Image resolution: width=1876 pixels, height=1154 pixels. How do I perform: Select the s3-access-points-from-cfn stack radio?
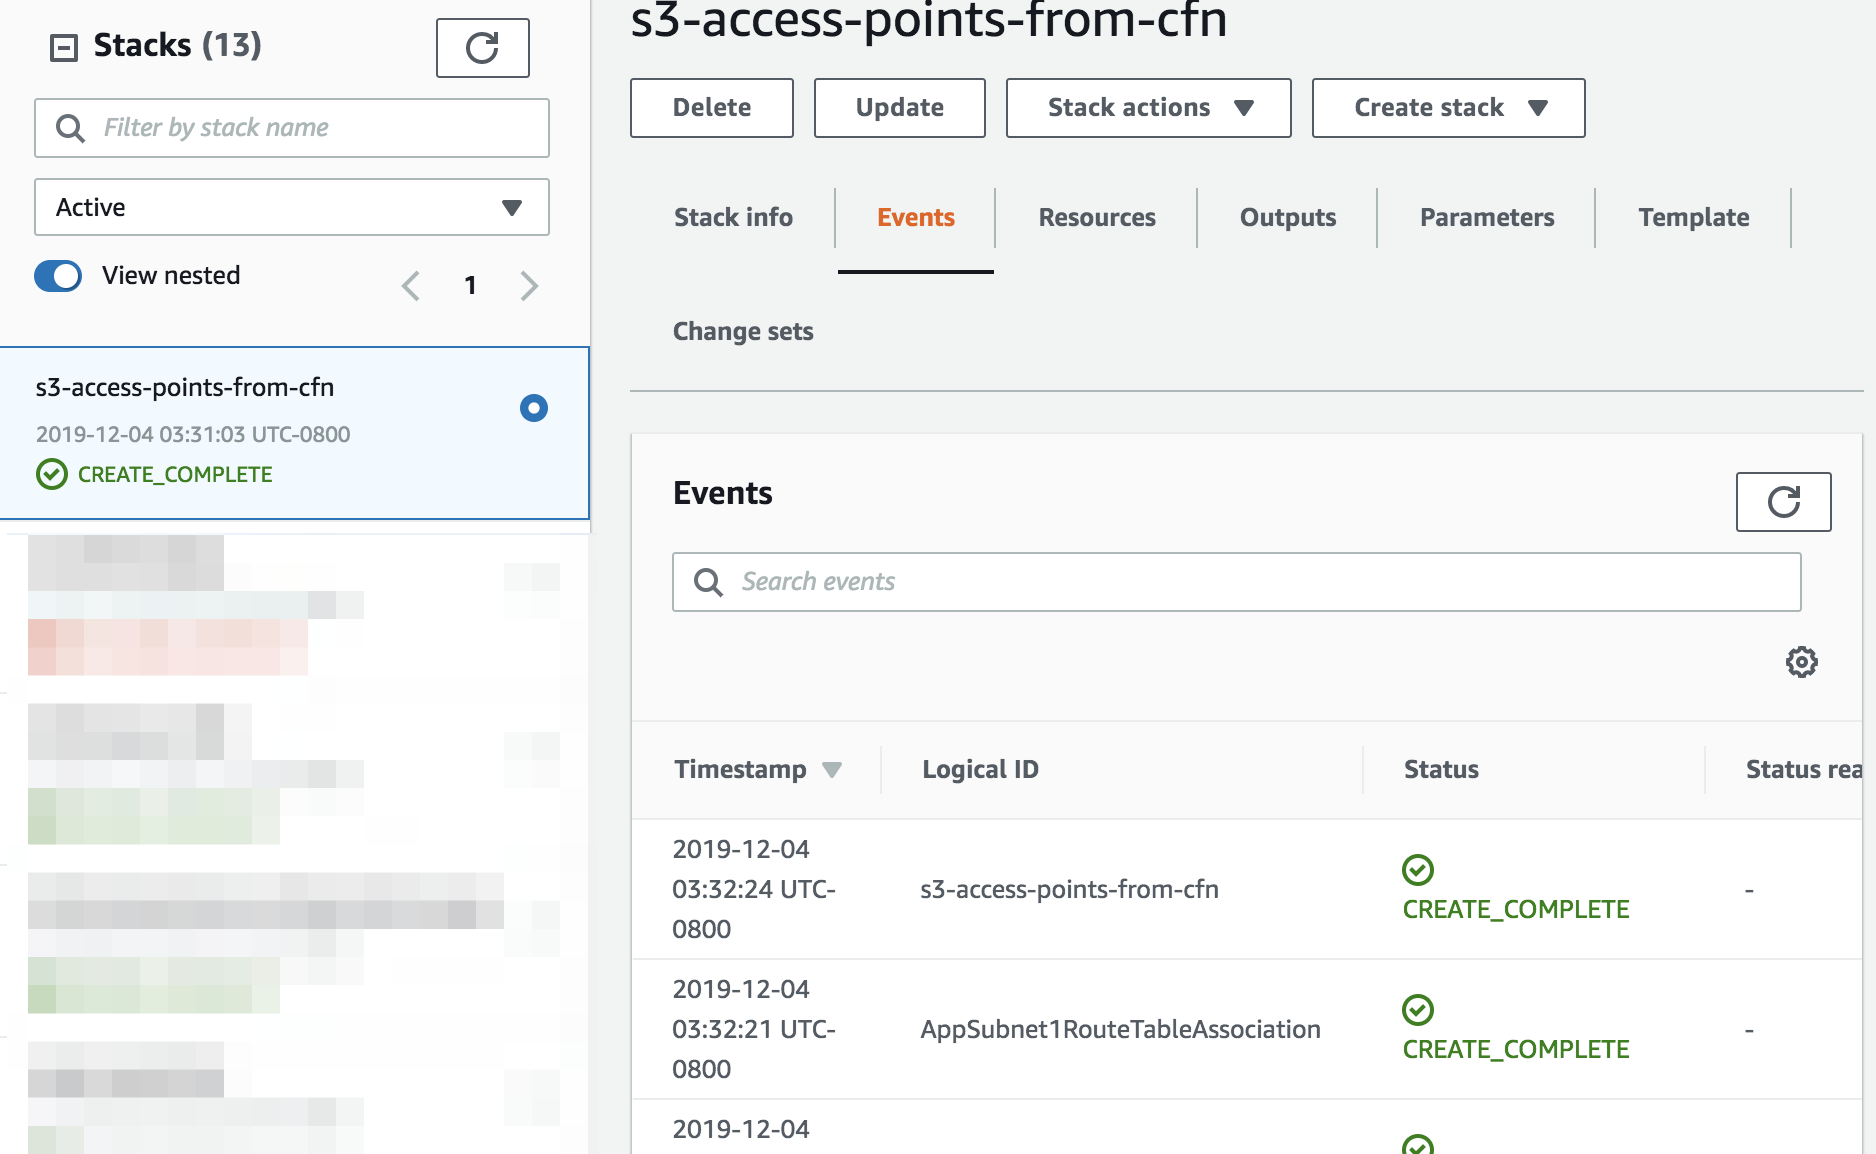(534, 408)
